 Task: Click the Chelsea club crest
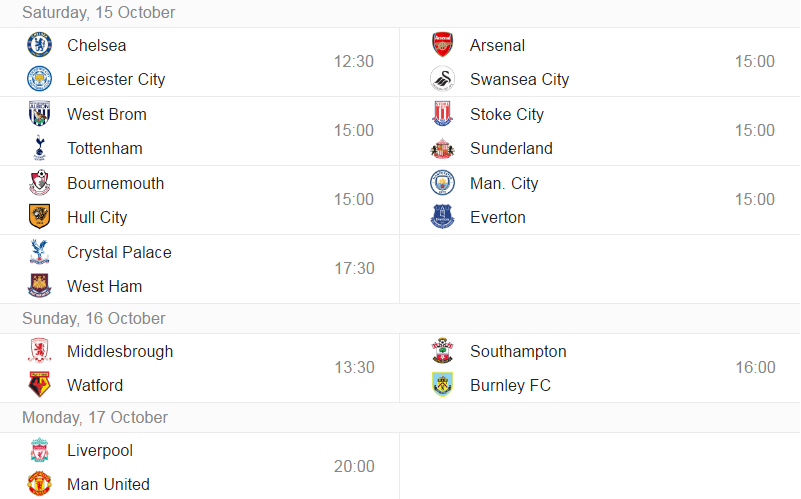point(39,45)
